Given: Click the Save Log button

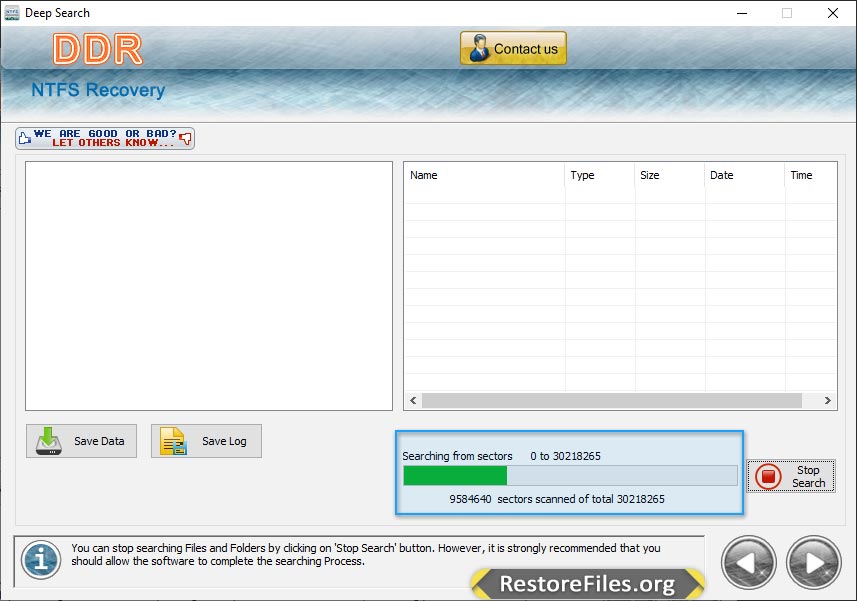Looking at the screenshot, I should click(x=206, y=441).
